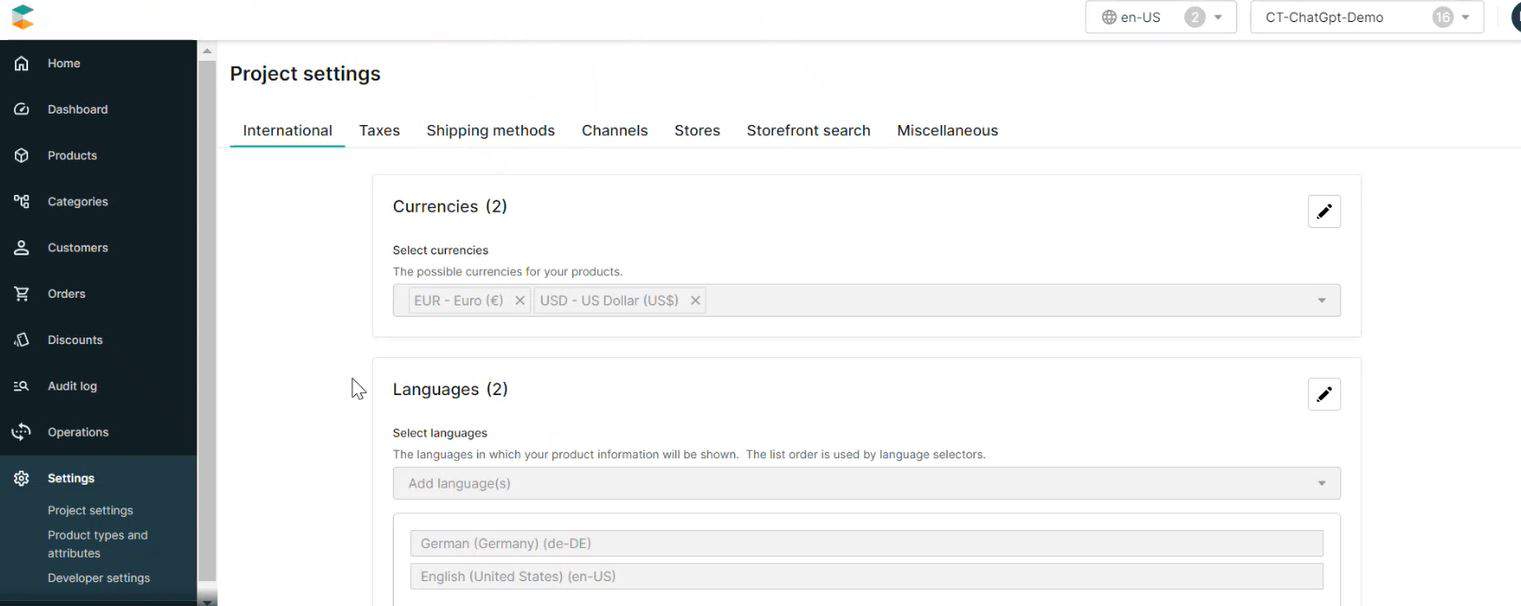Open the CT-ChatGpt-Demo project dropdown
1521x606 pixels.
point(1367,17)
